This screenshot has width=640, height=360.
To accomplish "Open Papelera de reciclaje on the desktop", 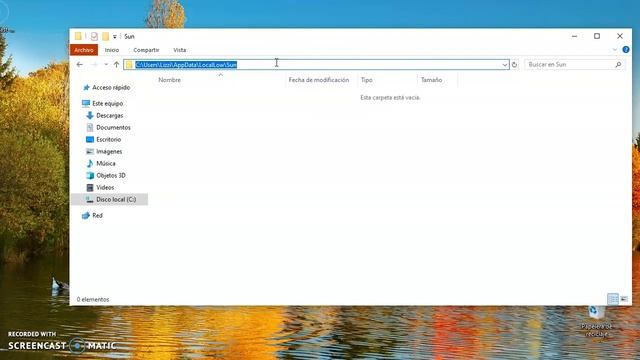I will [596, 320].
